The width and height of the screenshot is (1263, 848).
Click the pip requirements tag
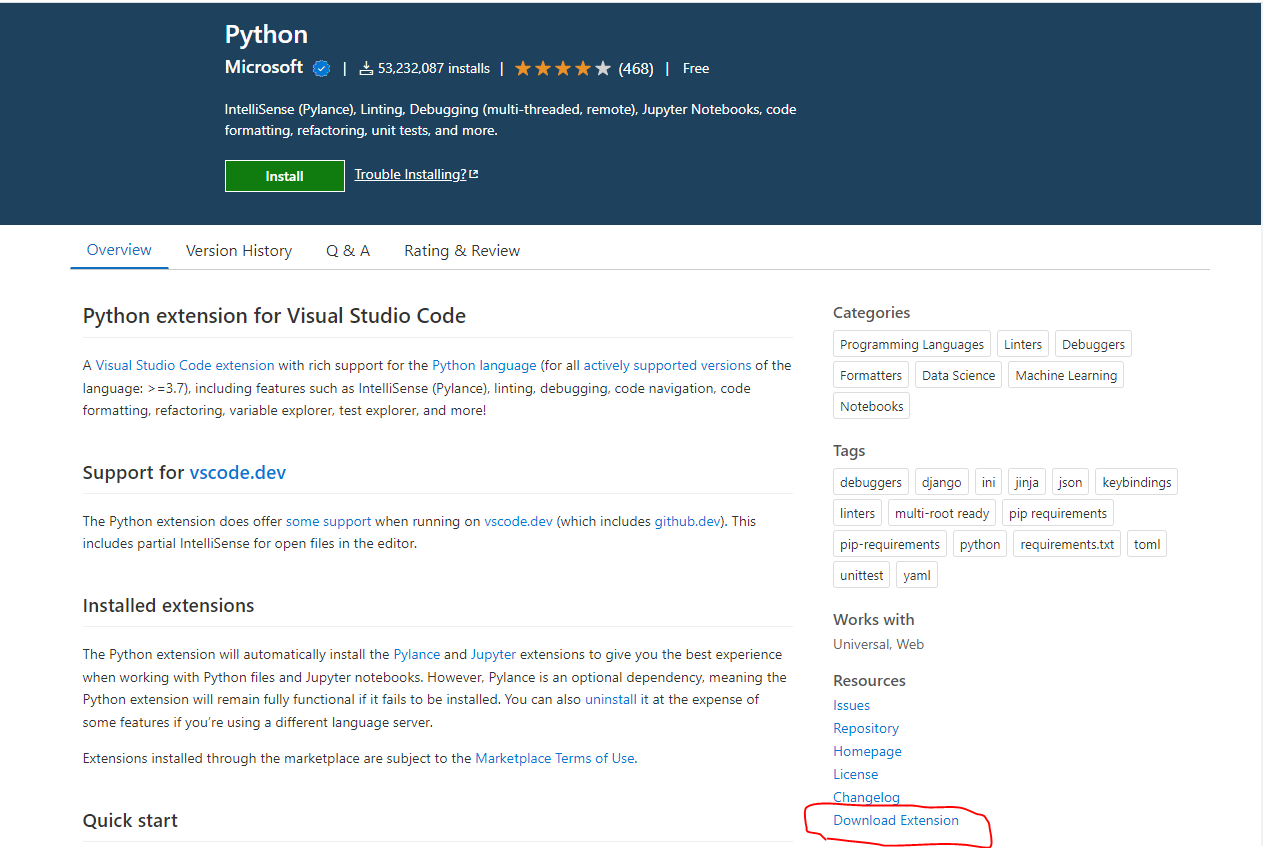(x=1058, y=513)
